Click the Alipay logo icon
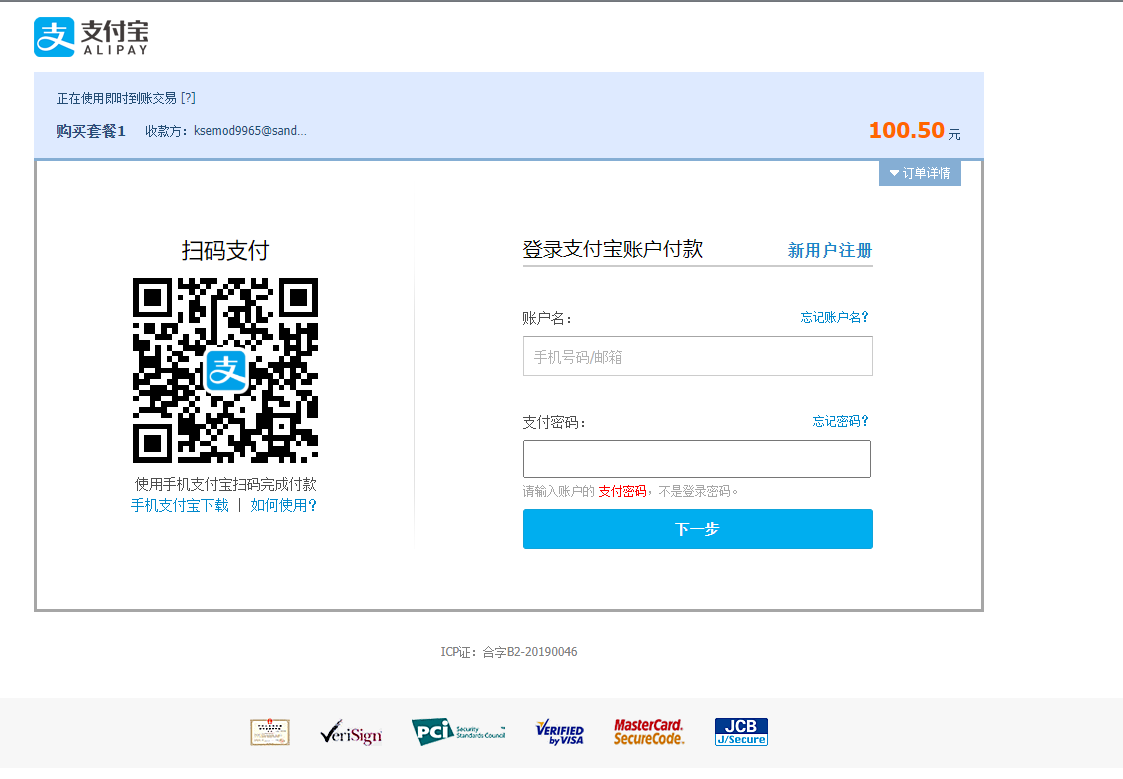Viewport: 1123px width, 779px height. coord(54,36)
